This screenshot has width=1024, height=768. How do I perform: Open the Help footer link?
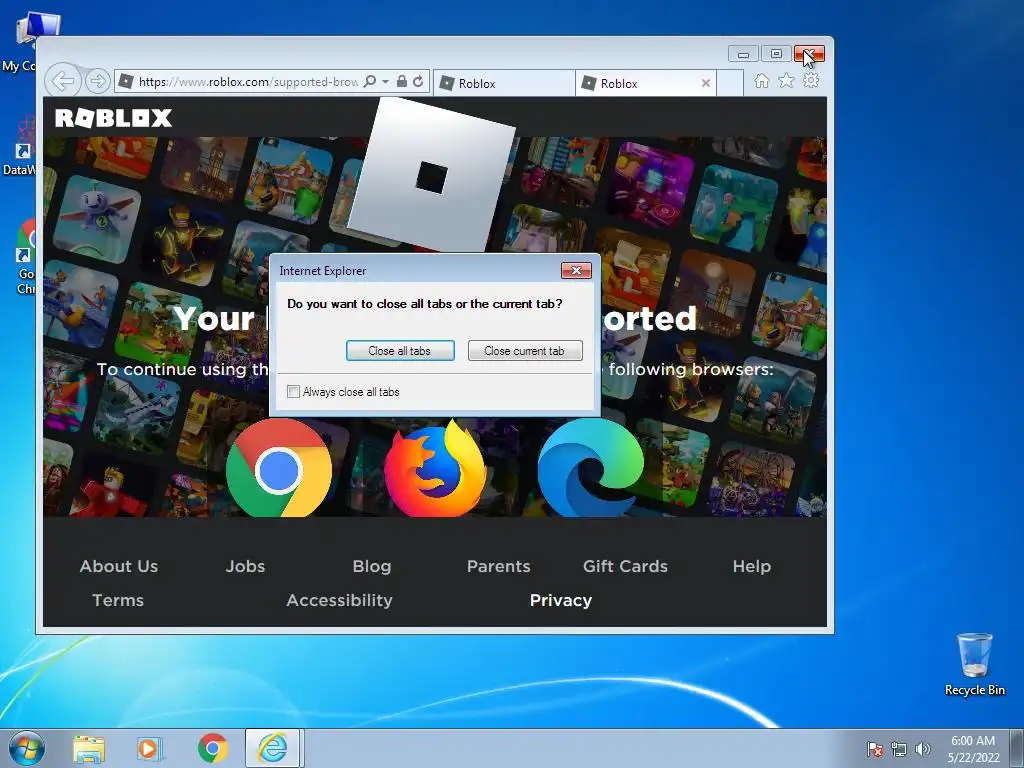(752, 566)
